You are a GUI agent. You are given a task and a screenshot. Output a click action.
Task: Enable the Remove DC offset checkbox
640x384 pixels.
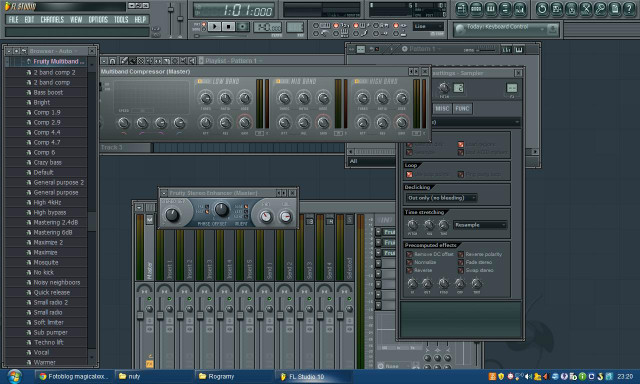409,254
